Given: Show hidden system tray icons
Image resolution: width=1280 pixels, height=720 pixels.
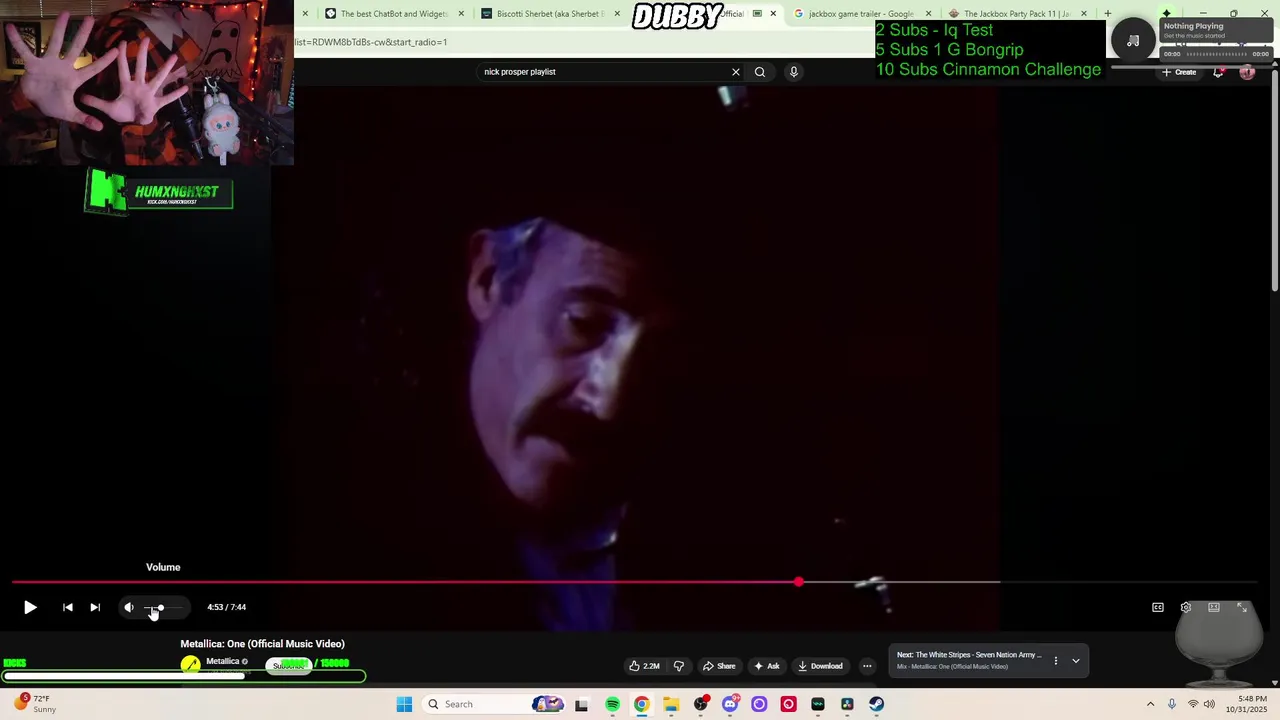Looking at the screenshot, I should [x=1150, y=704].
